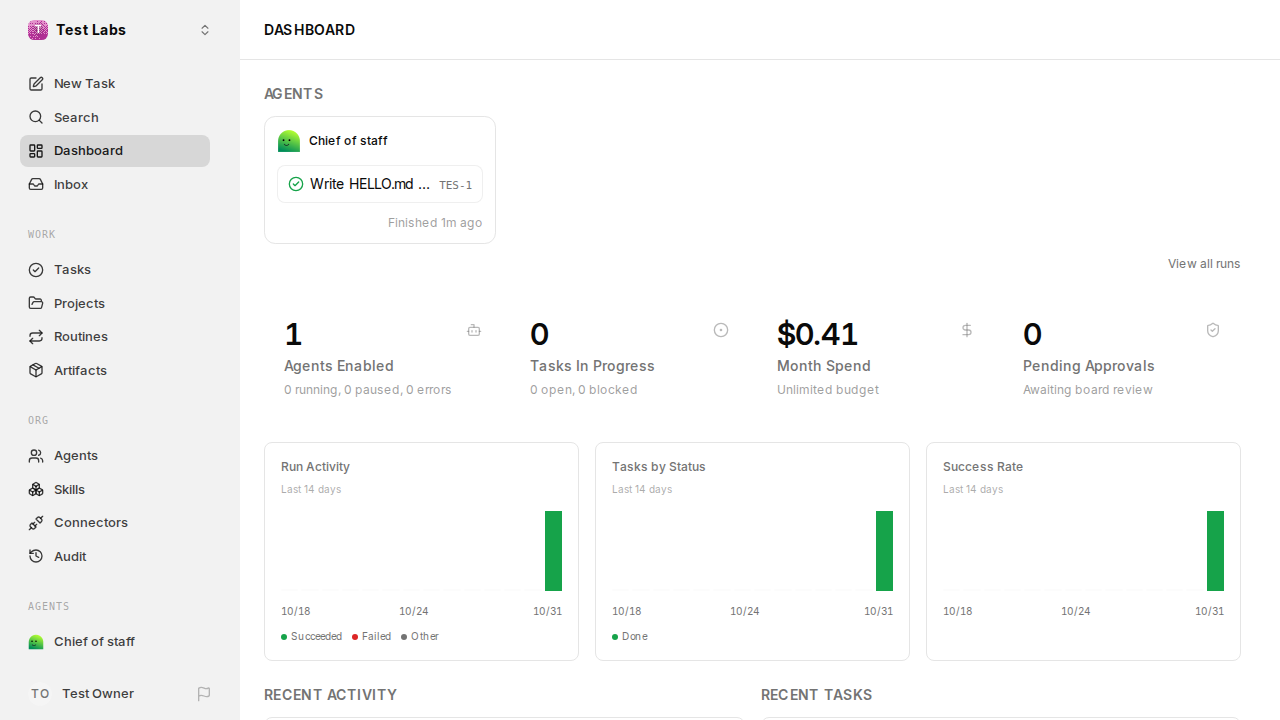This screenshot has height=720, width=1280.
Task: Click the green bar in Success Rate chart
Action: point(1215,551)
